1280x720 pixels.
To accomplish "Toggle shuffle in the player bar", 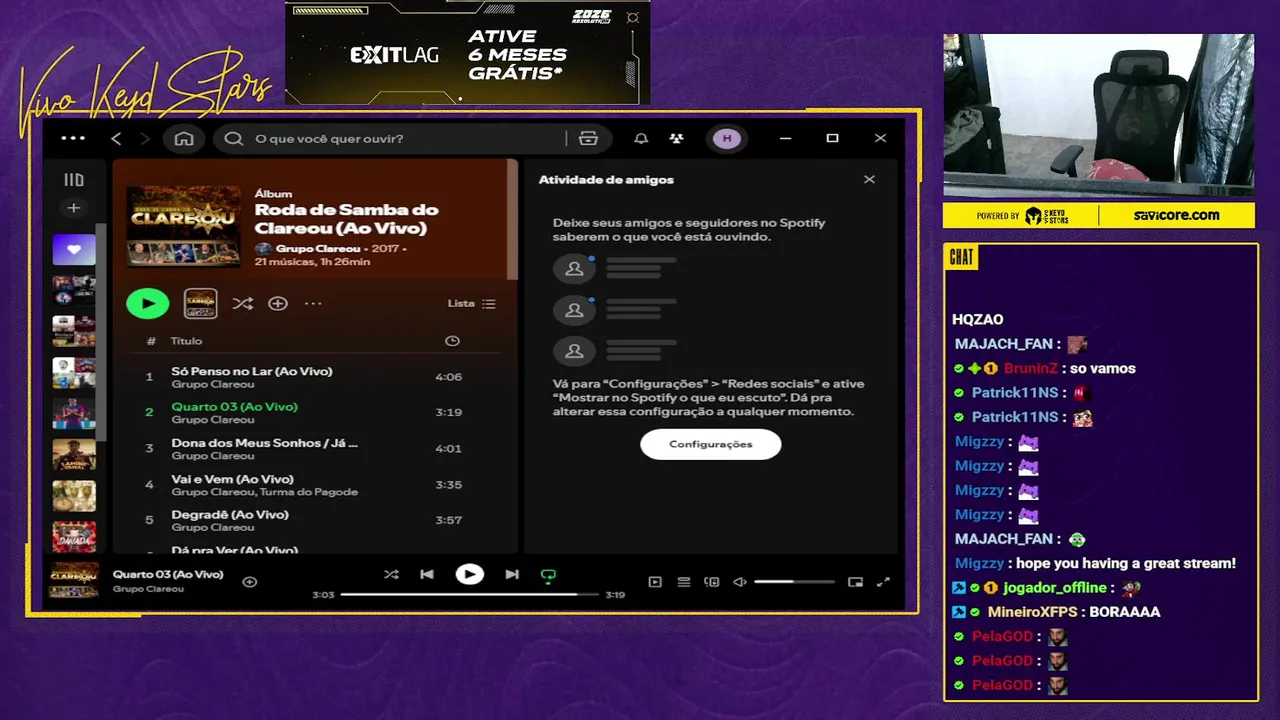I will [x=391, y=574].
